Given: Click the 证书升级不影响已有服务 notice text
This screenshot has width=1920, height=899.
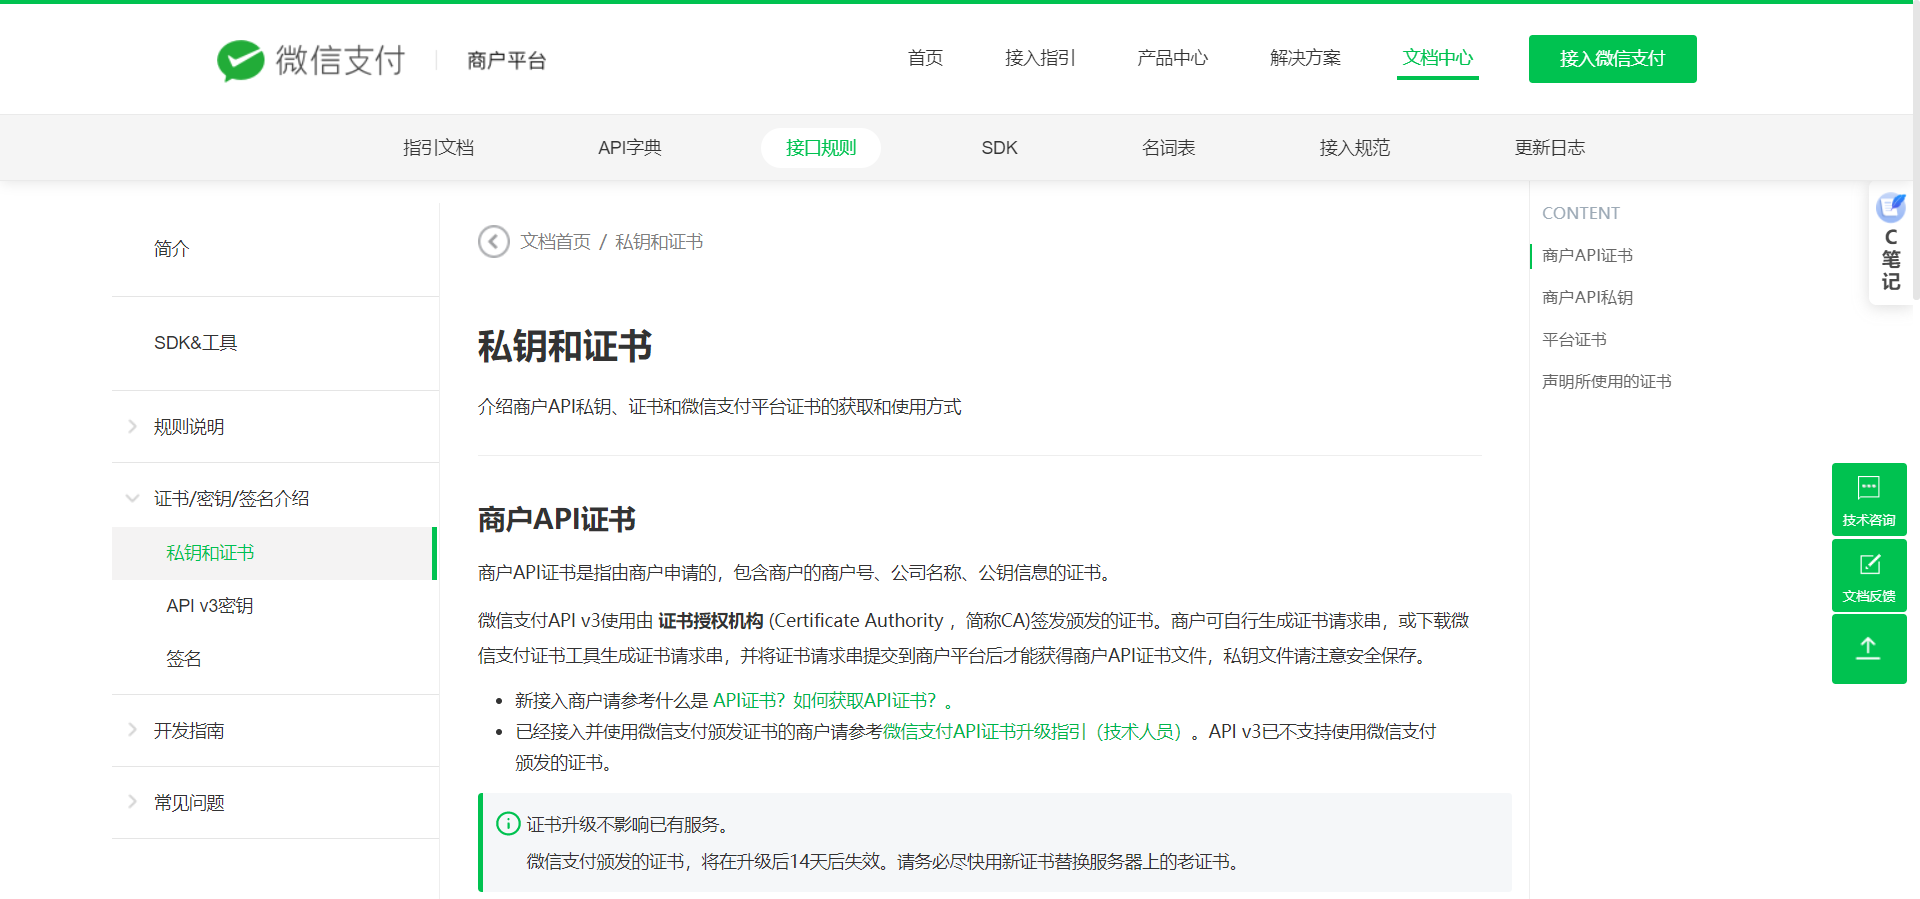Looking at the screenshot, I should pos(627,825).
